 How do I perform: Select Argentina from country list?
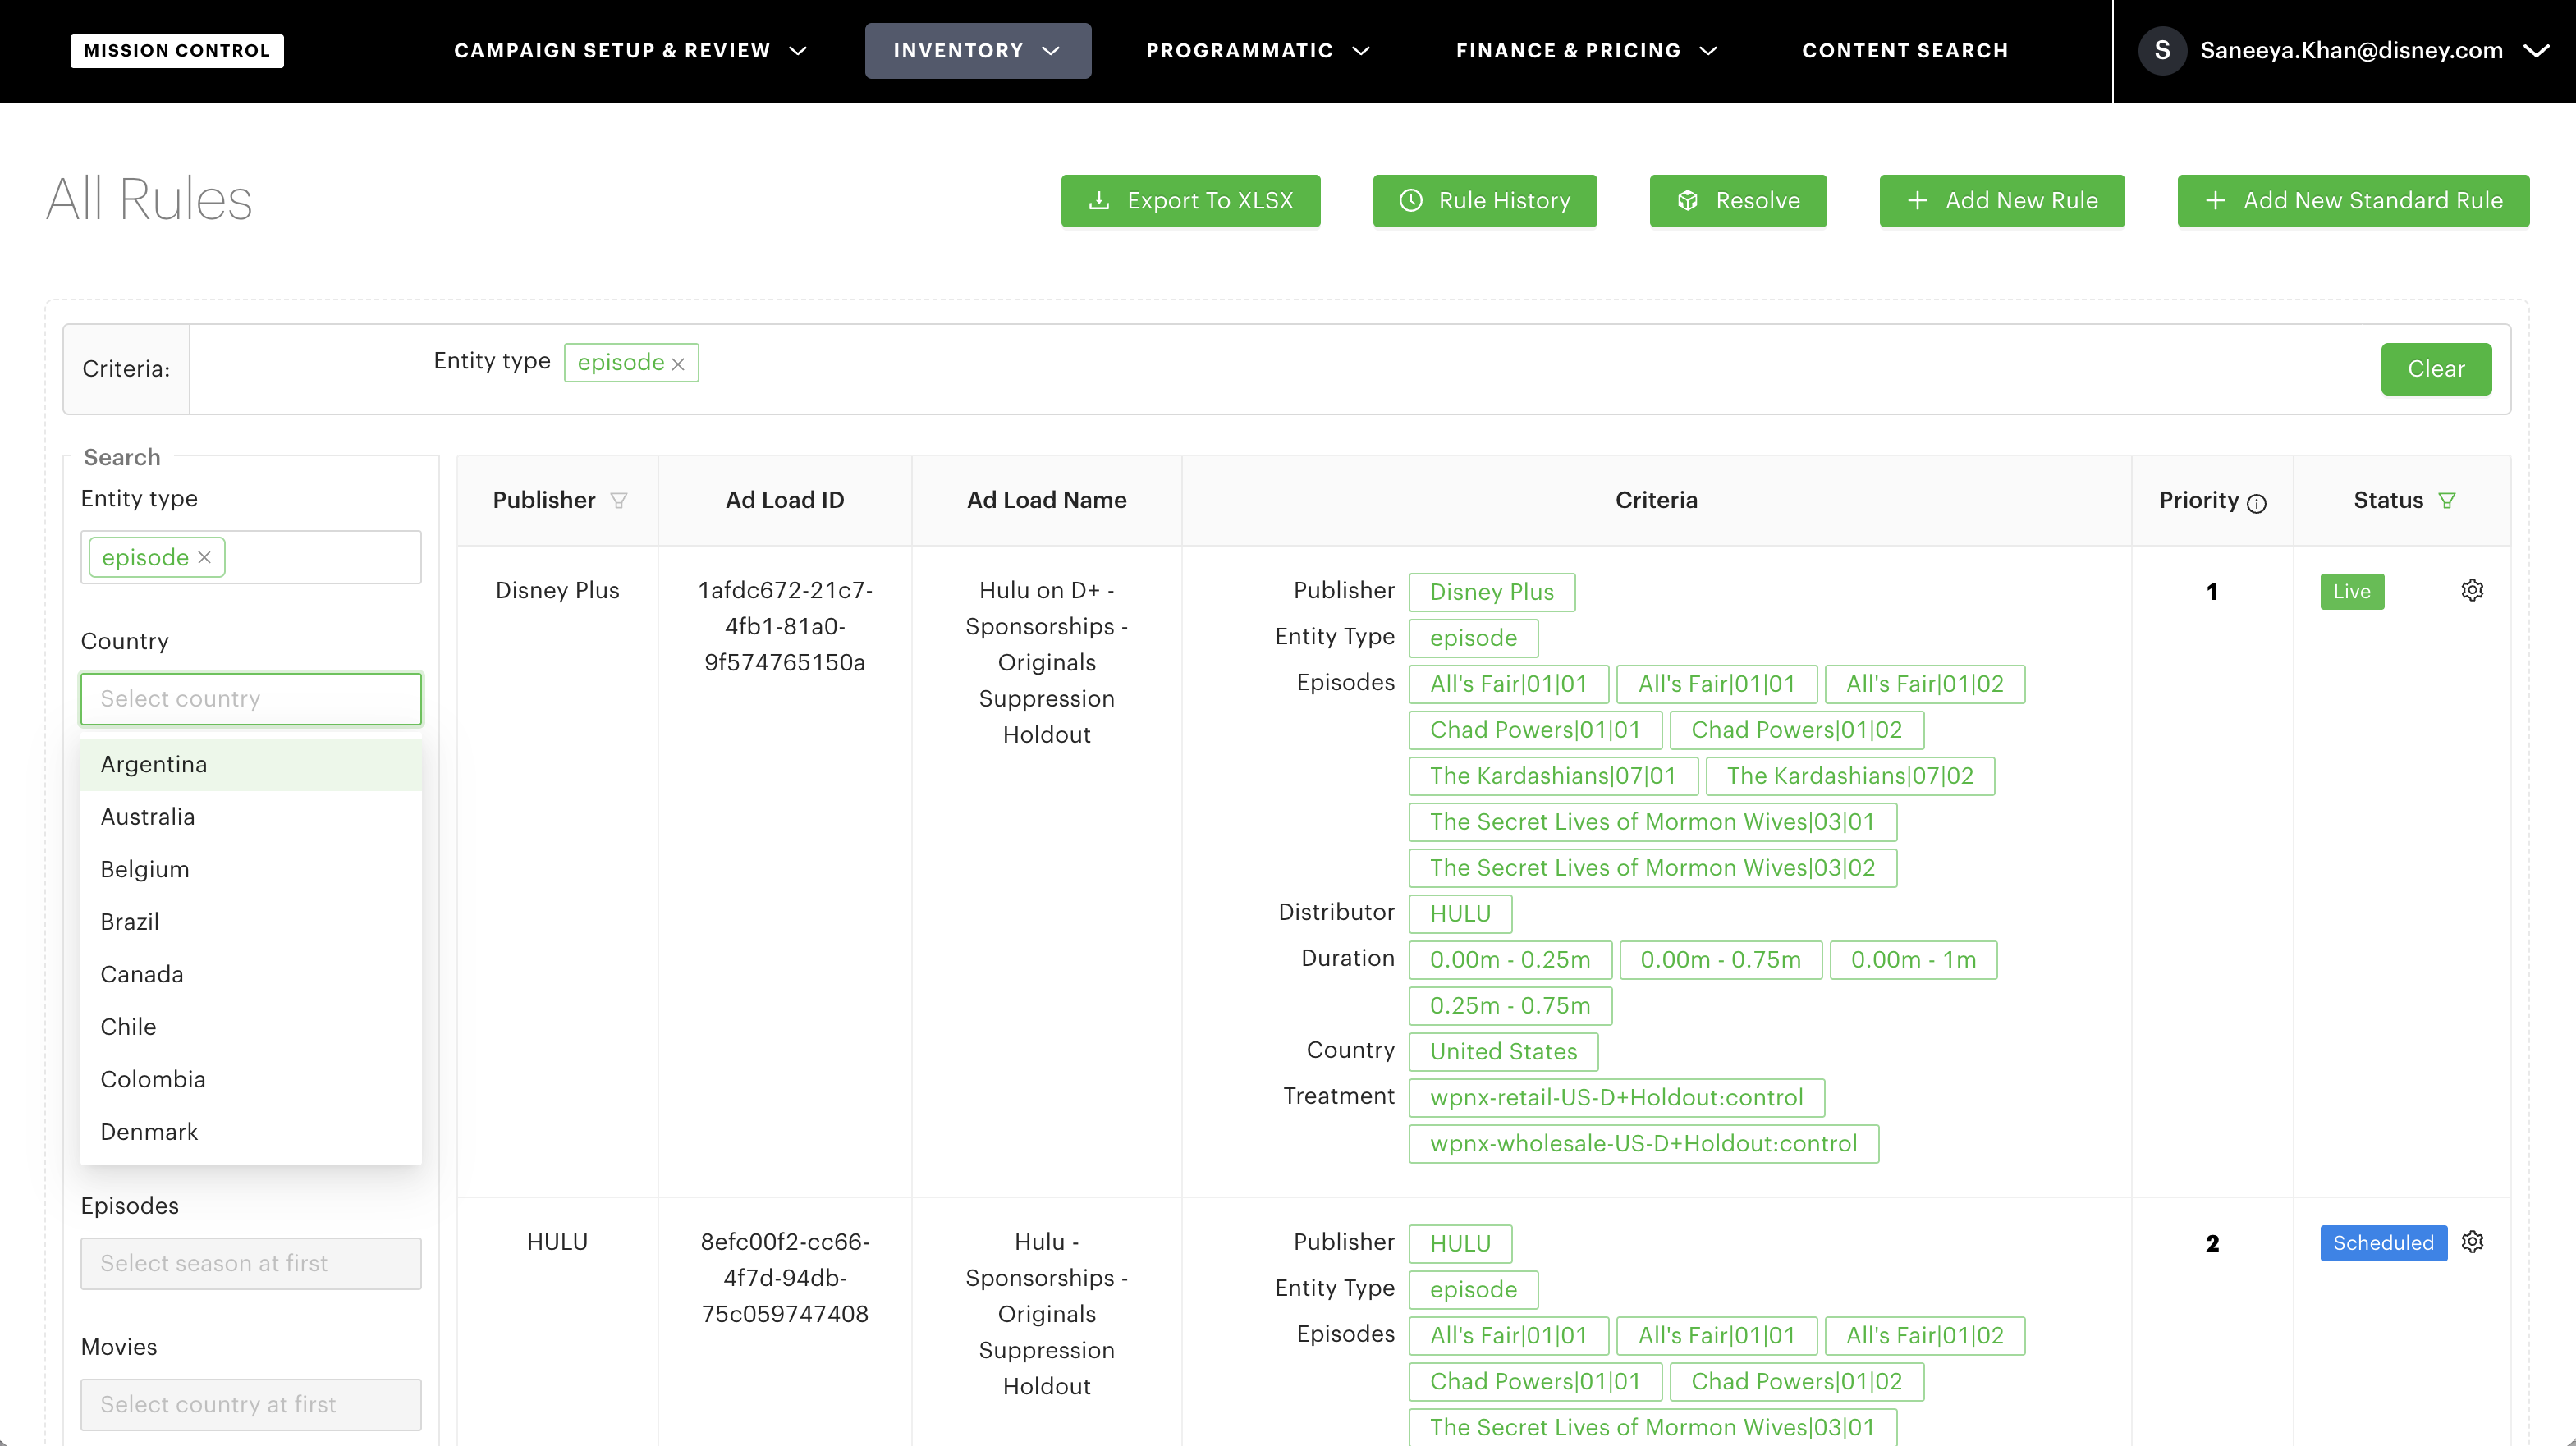(x=251, y=765)
